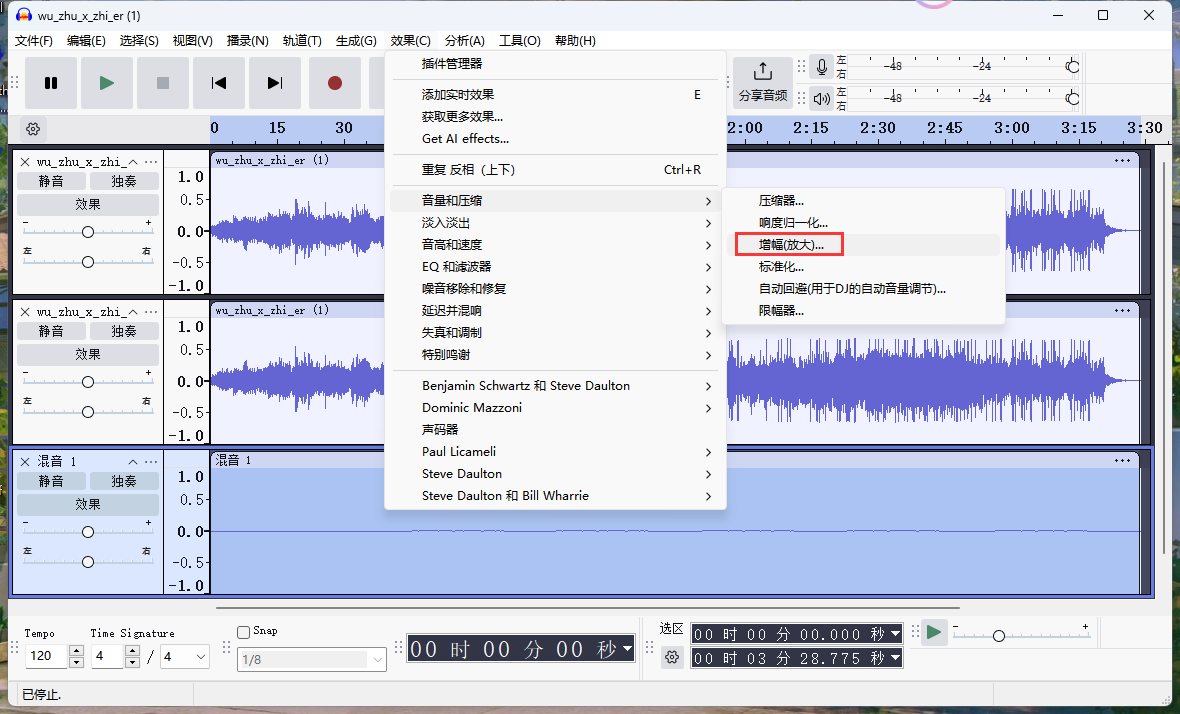Mute the 混音 1 track (静音)

tap(51, 481)
